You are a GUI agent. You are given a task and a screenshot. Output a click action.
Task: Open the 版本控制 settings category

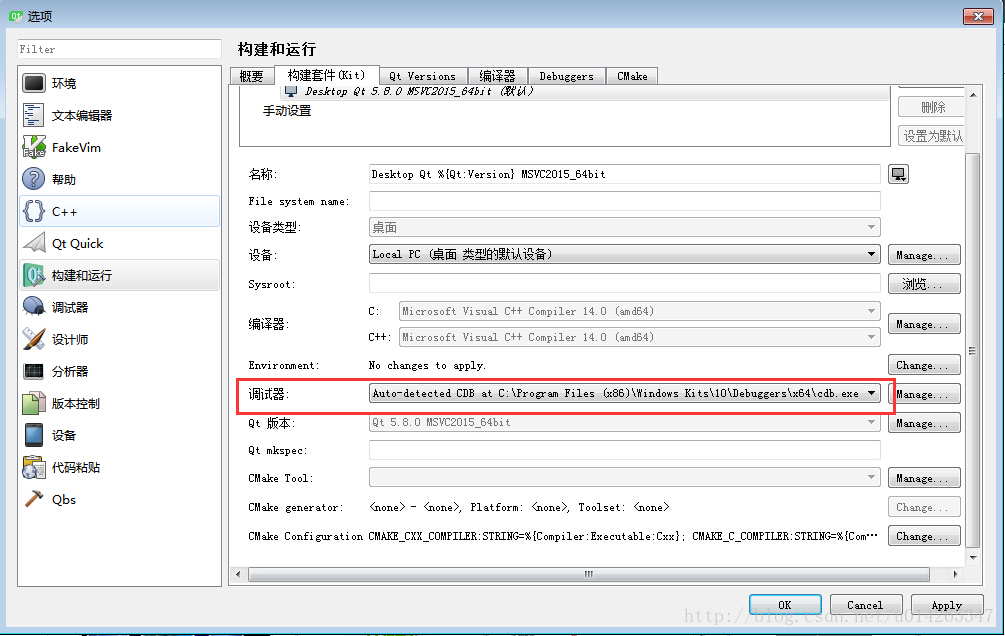coord(119,404)
